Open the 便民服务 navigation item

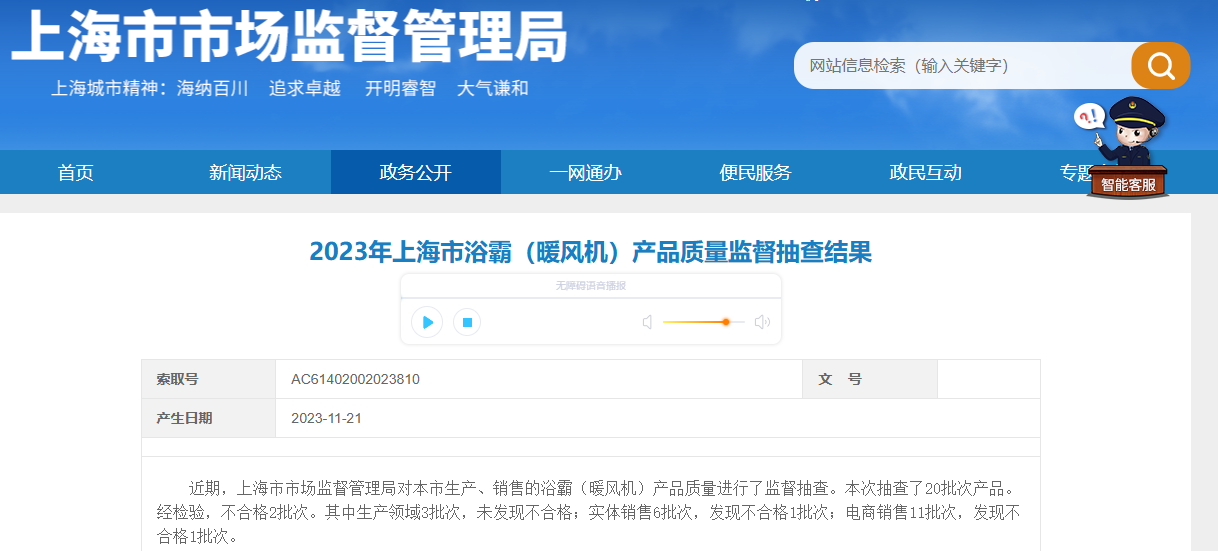[x=756, y=172]
